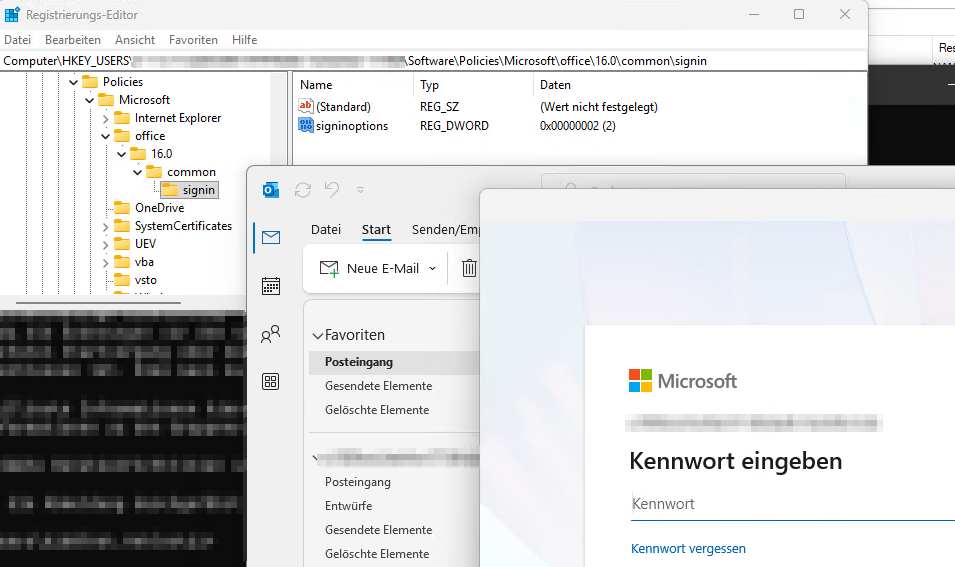955x567 pixels.
Task: Open the People contacts view in Outlook
Action: coord(270,334)
